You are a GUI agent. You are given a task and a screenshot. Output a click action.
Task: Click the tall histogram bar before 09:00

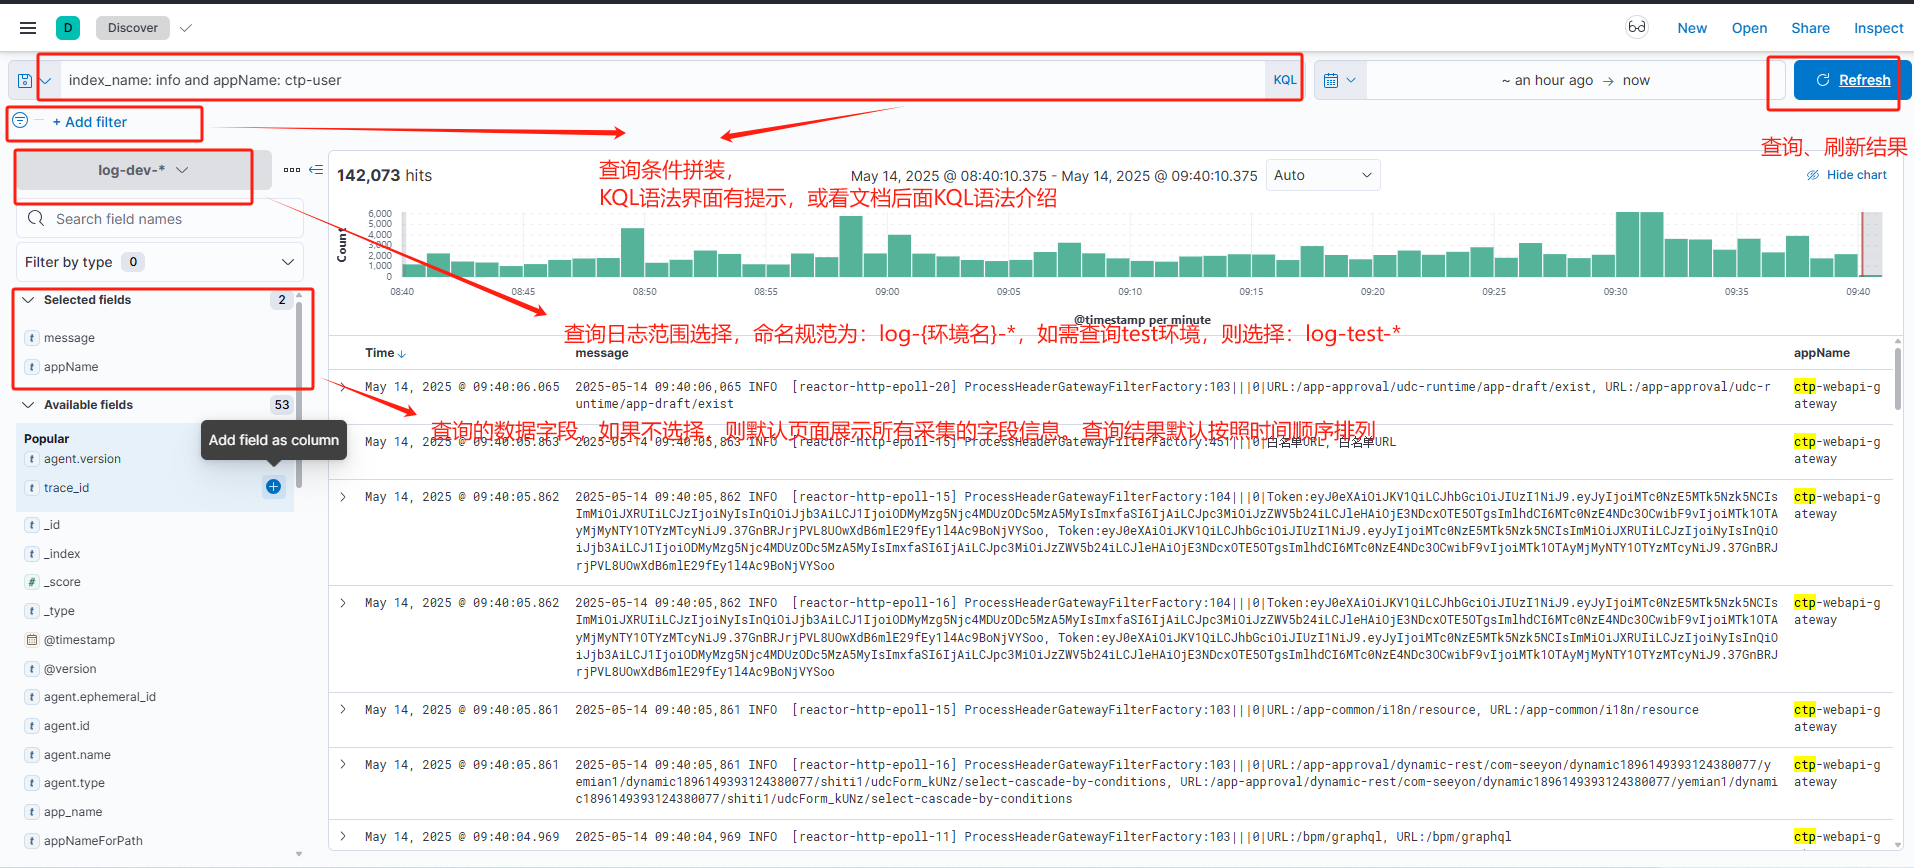pyautogui.click(x=851, y=246)
